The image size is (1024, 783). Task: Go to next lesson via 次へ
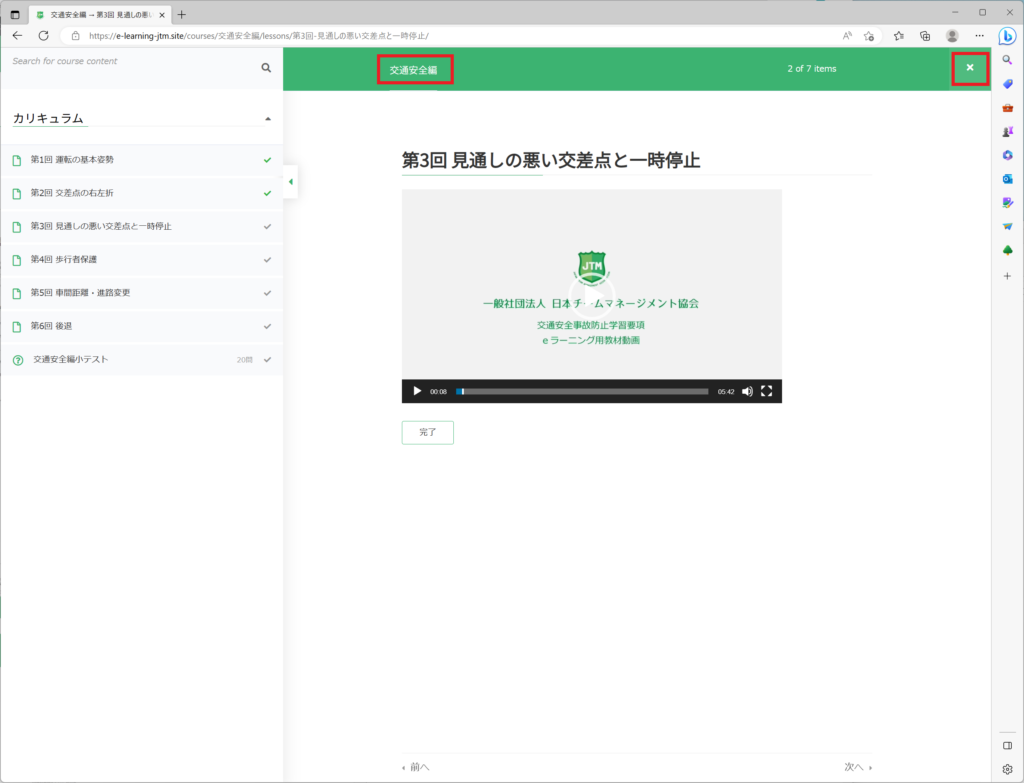pyautogui.click(x=857, y=767)
